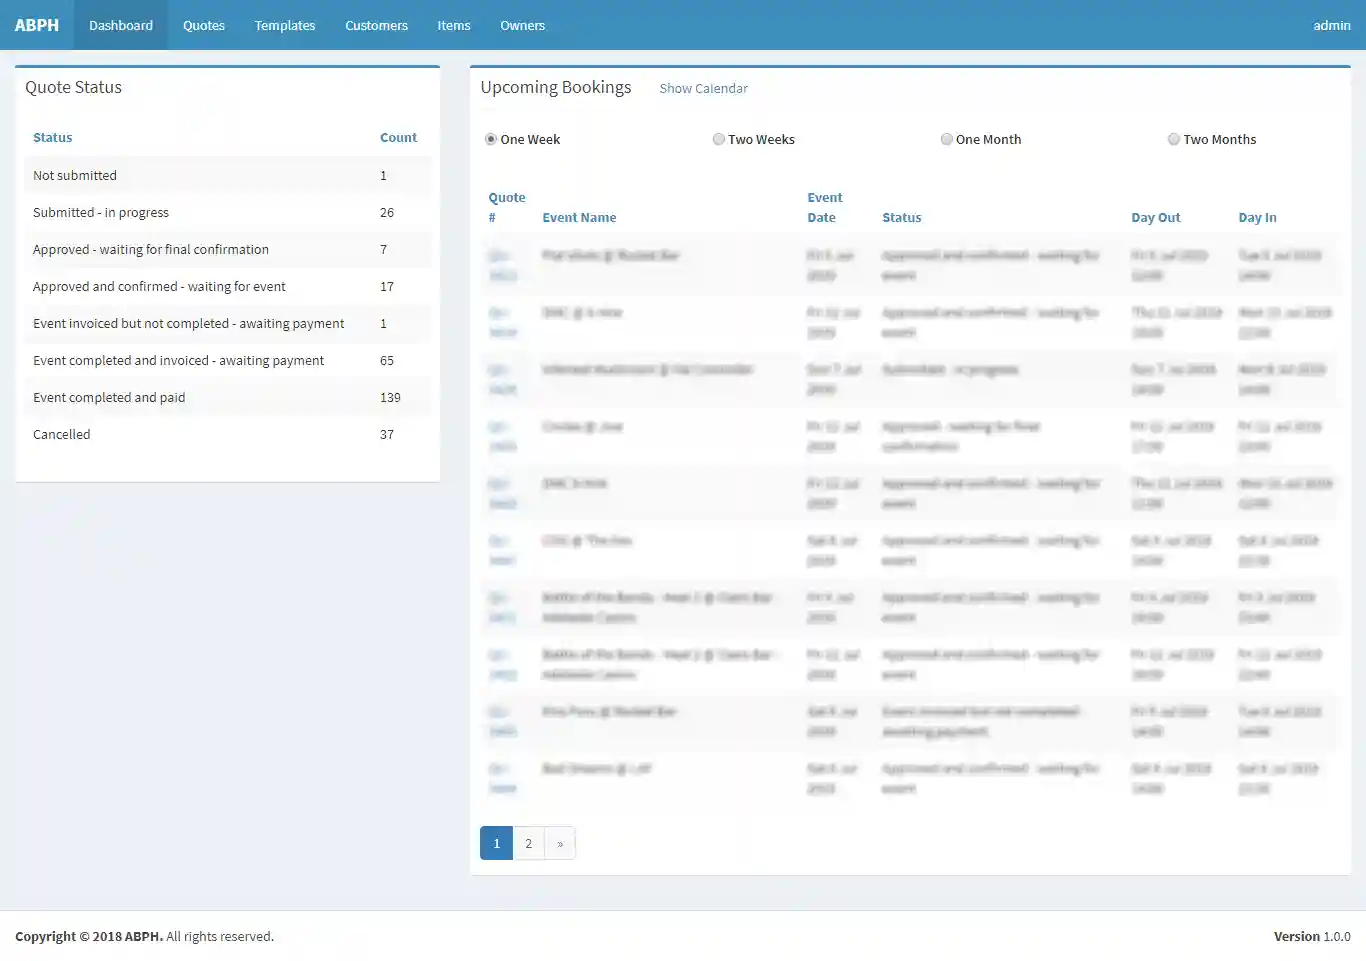Pick the Two Months radio option

coord(1174,139)
